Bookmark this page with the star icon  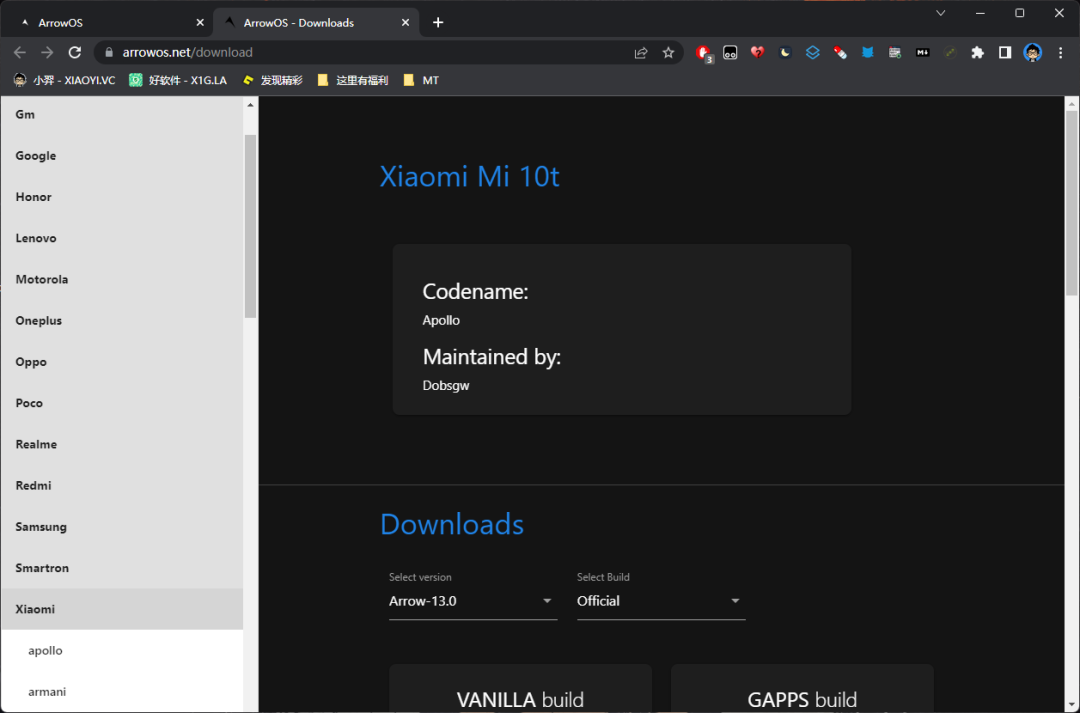pos(668,53)
